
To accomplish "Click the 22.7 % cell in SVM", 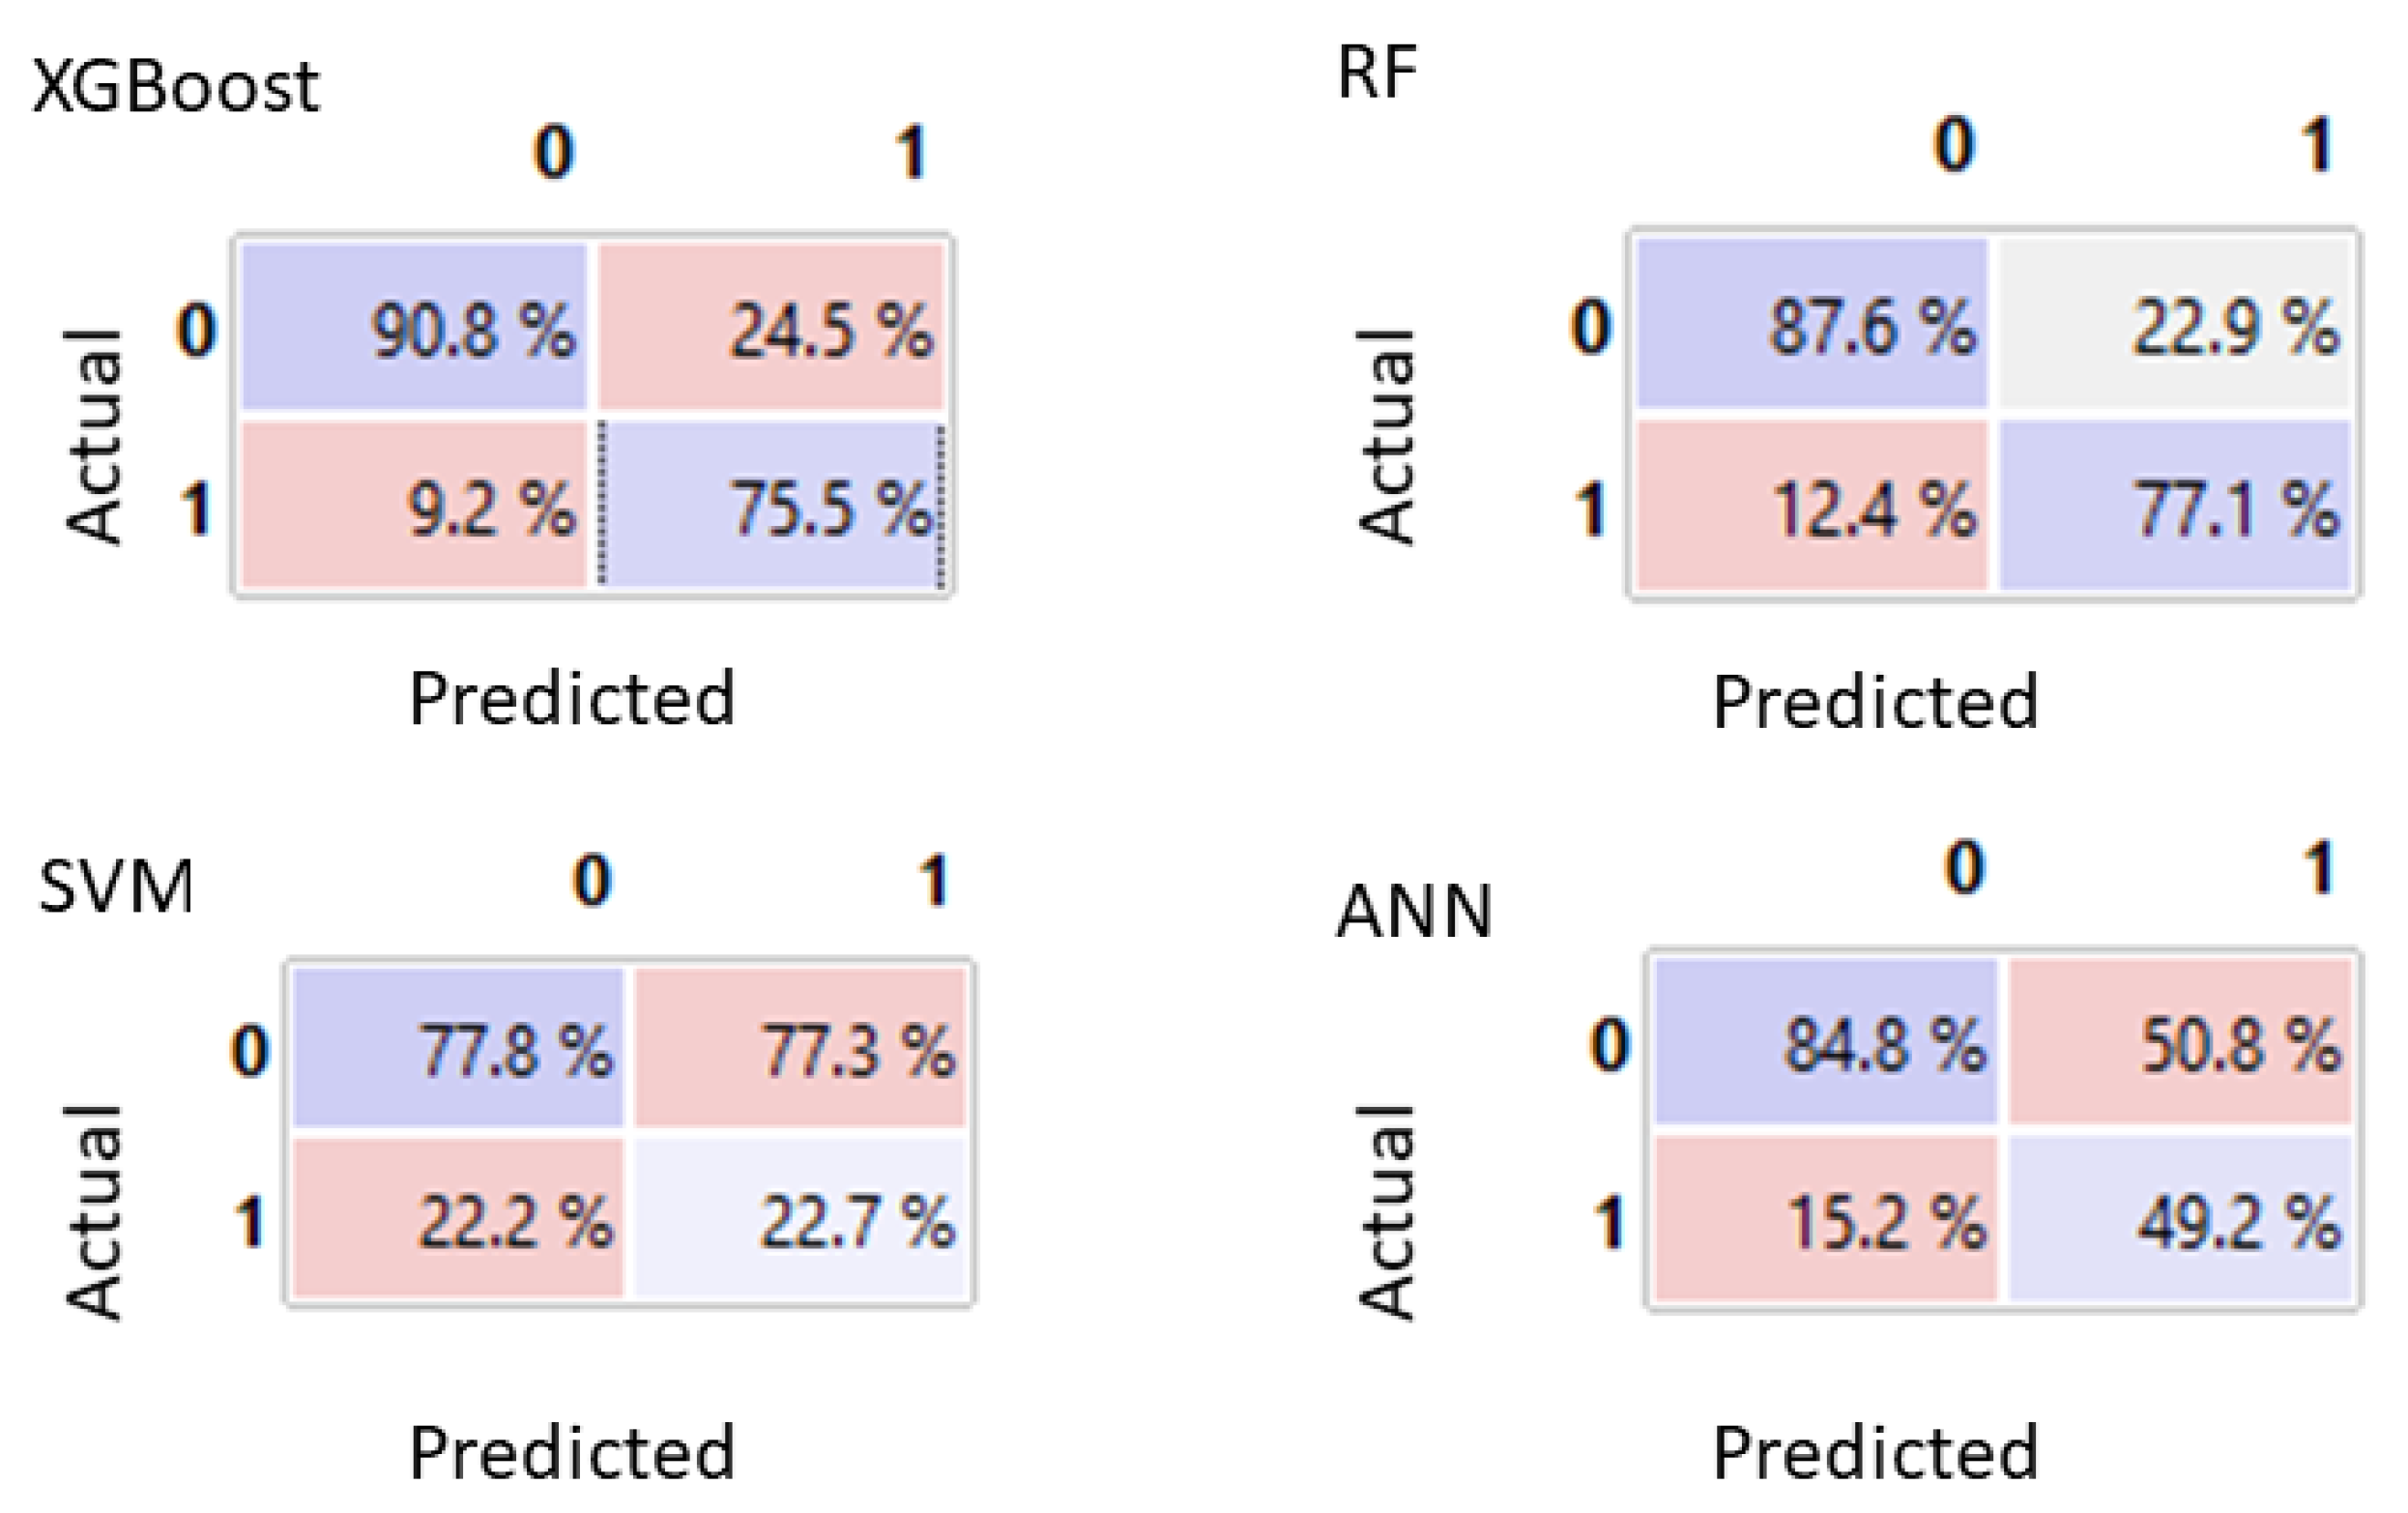I will coord(800,1219).
